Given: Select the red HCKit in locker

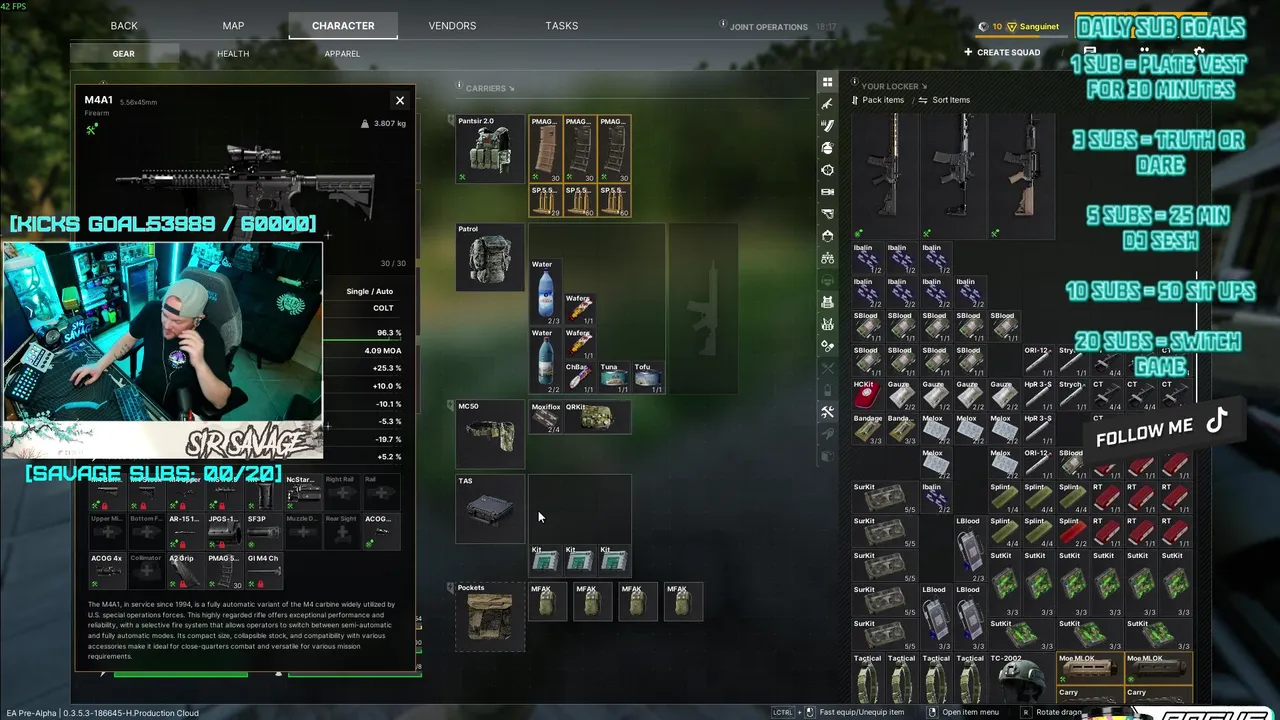Looking at the screenshot, I should (868, 395).
